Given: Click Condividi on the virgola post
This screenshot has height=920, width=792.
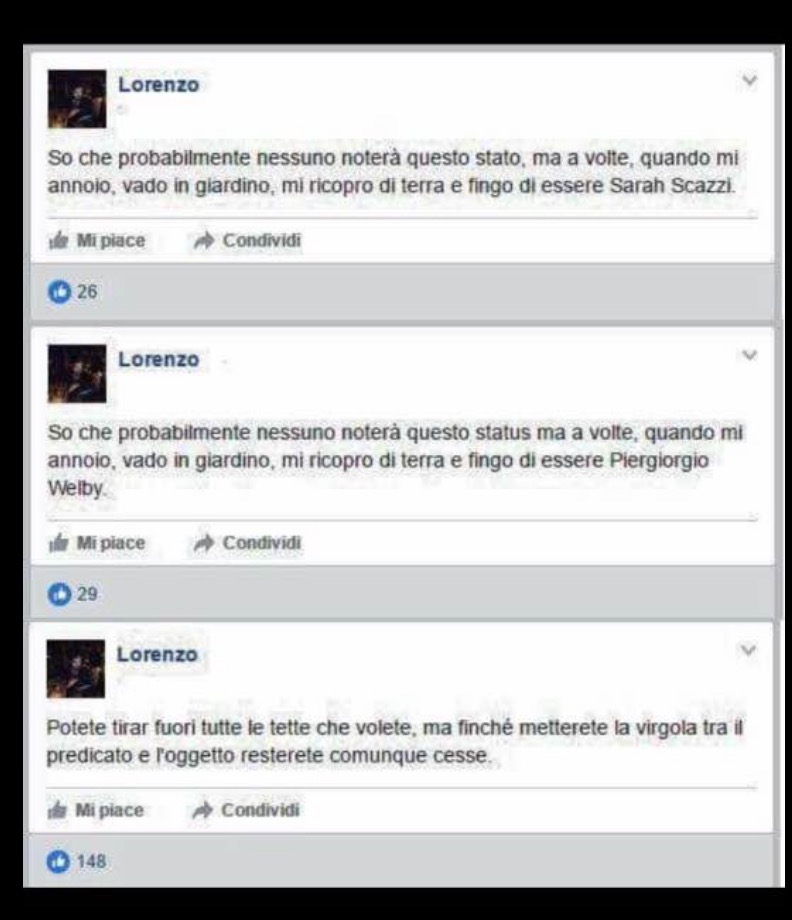Looking at the screenshot, I should click(x=260, y=810).
